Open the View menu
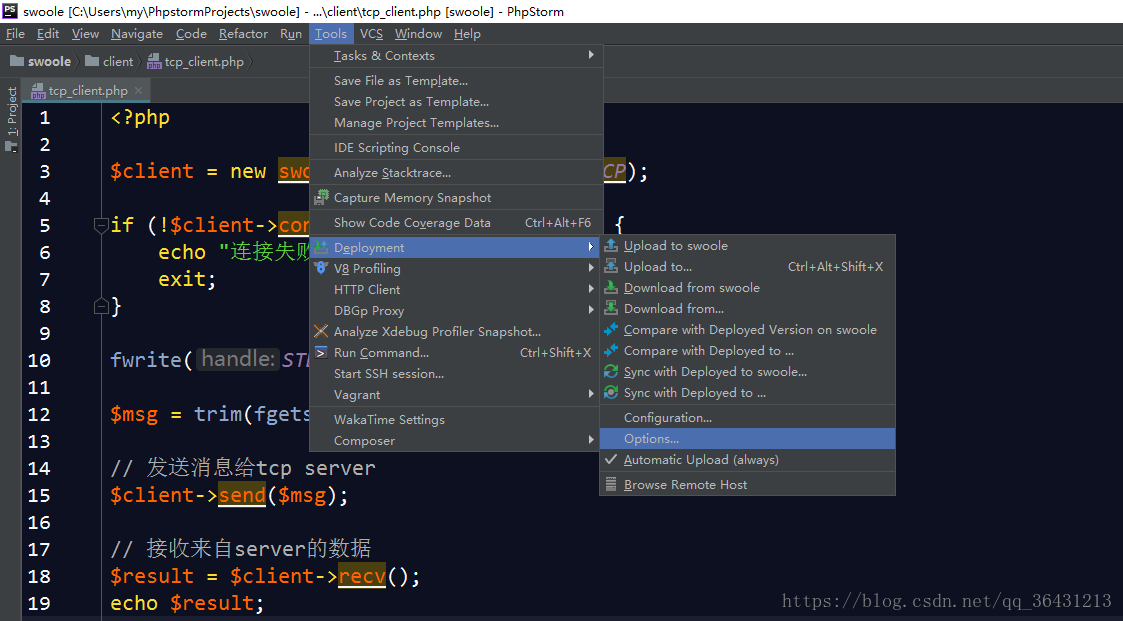Screen dimensions: 1123x621 click(x=85, y=34)
